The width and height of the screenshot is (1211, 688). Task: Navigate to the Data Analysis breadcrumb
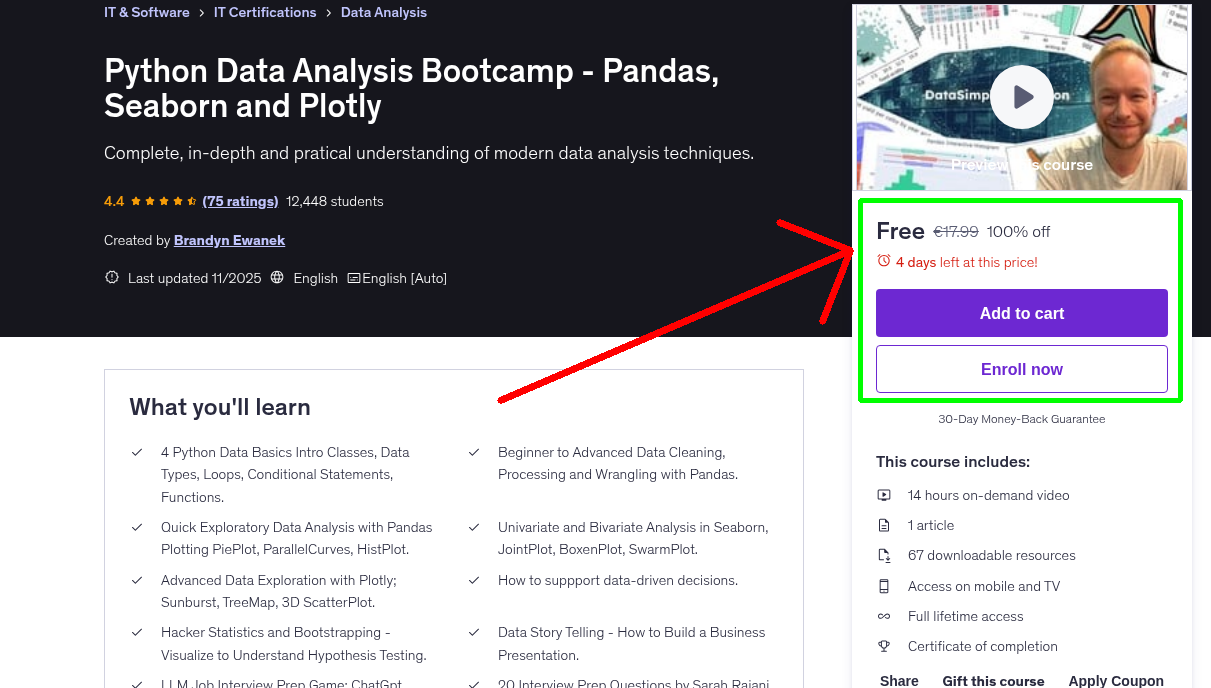[x=383, y=12]
